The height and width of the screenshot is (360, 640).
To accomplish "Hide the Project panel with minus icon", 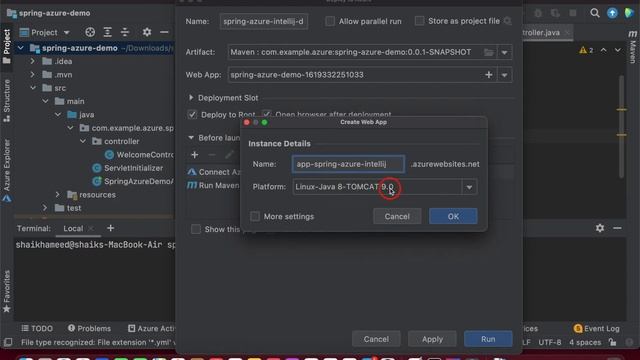I will [x=164, y=32].
